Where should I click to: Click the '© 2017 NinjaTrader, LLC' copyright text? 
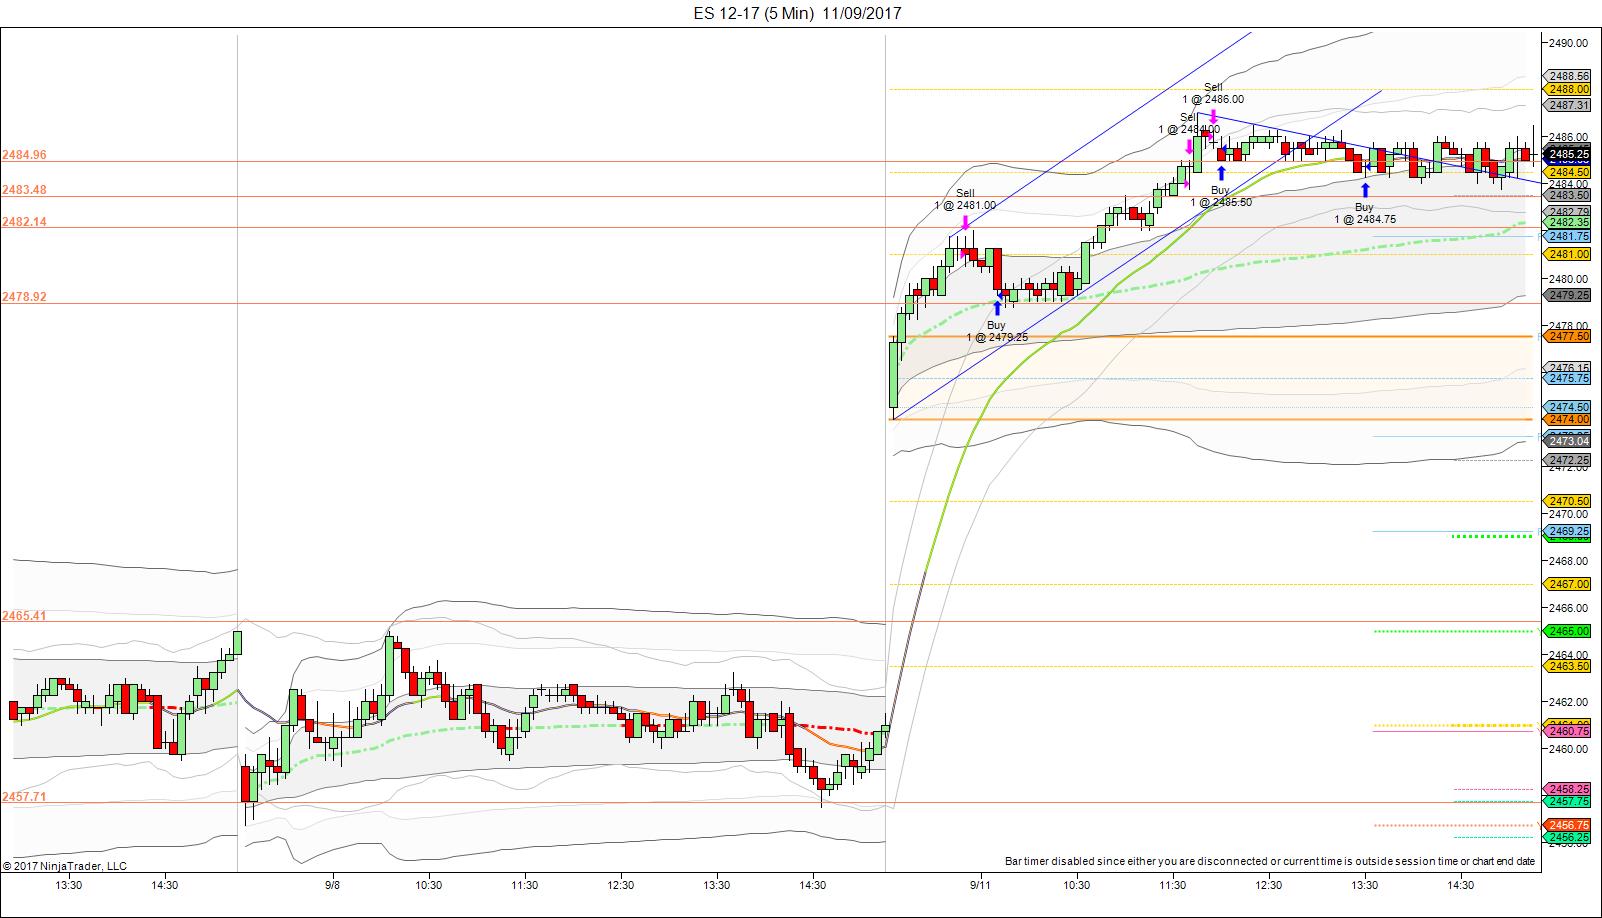coord(65,866)
